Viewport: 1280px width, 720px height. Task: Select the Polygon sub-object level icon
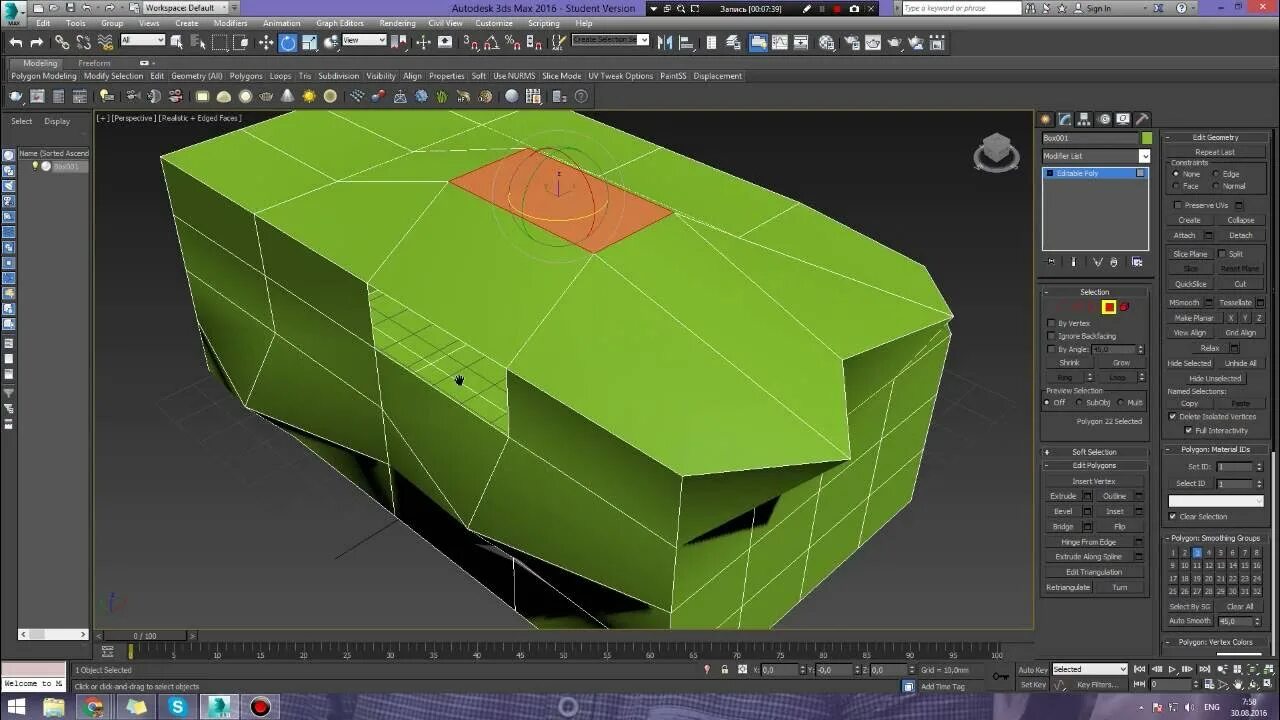click(x=1109, y=307)
